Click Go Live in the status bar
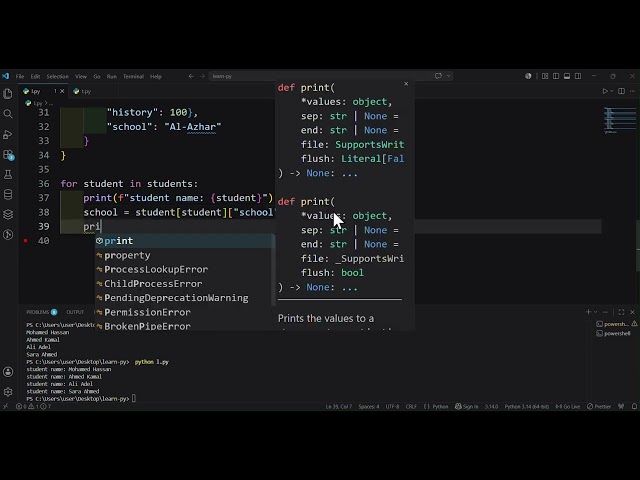The width and height of the screenshot is (640, 480). (x=568, y=407)
